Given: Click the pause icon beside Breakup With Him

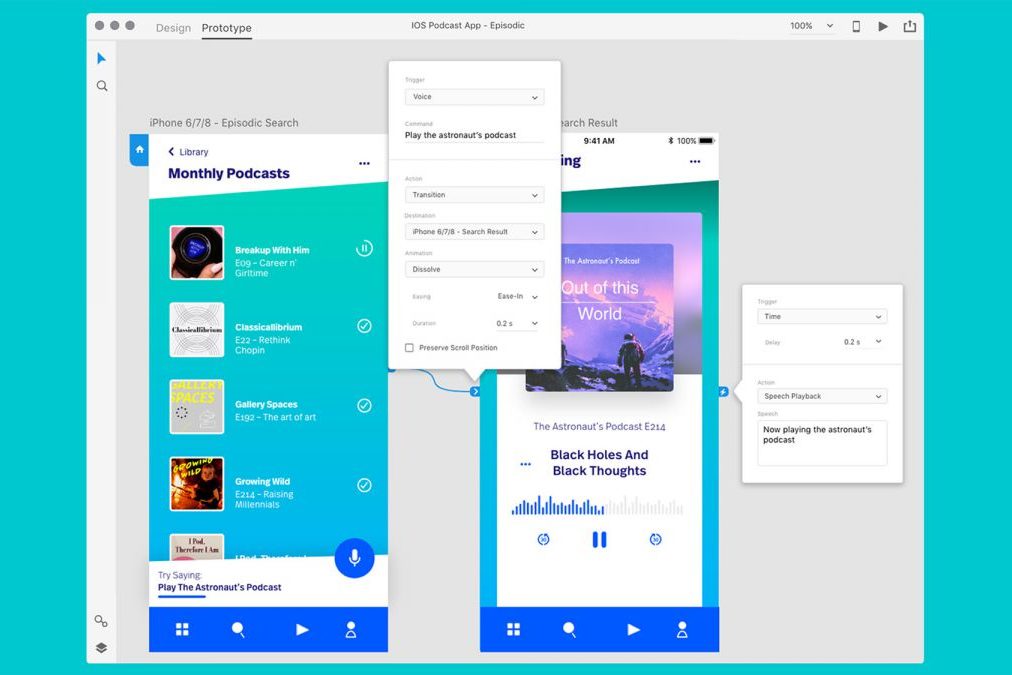Looking at the screenshot, I should [364, 248].
